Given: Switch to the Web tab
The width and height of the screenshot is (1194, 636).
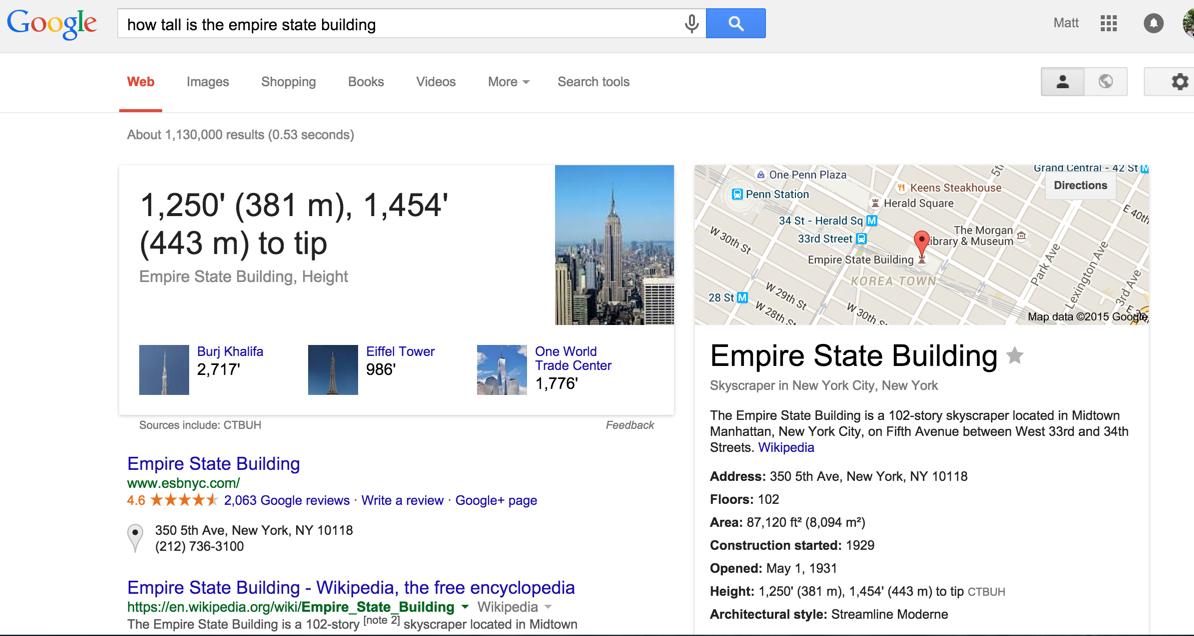Looking at the screenshot, I should [141, 81].
